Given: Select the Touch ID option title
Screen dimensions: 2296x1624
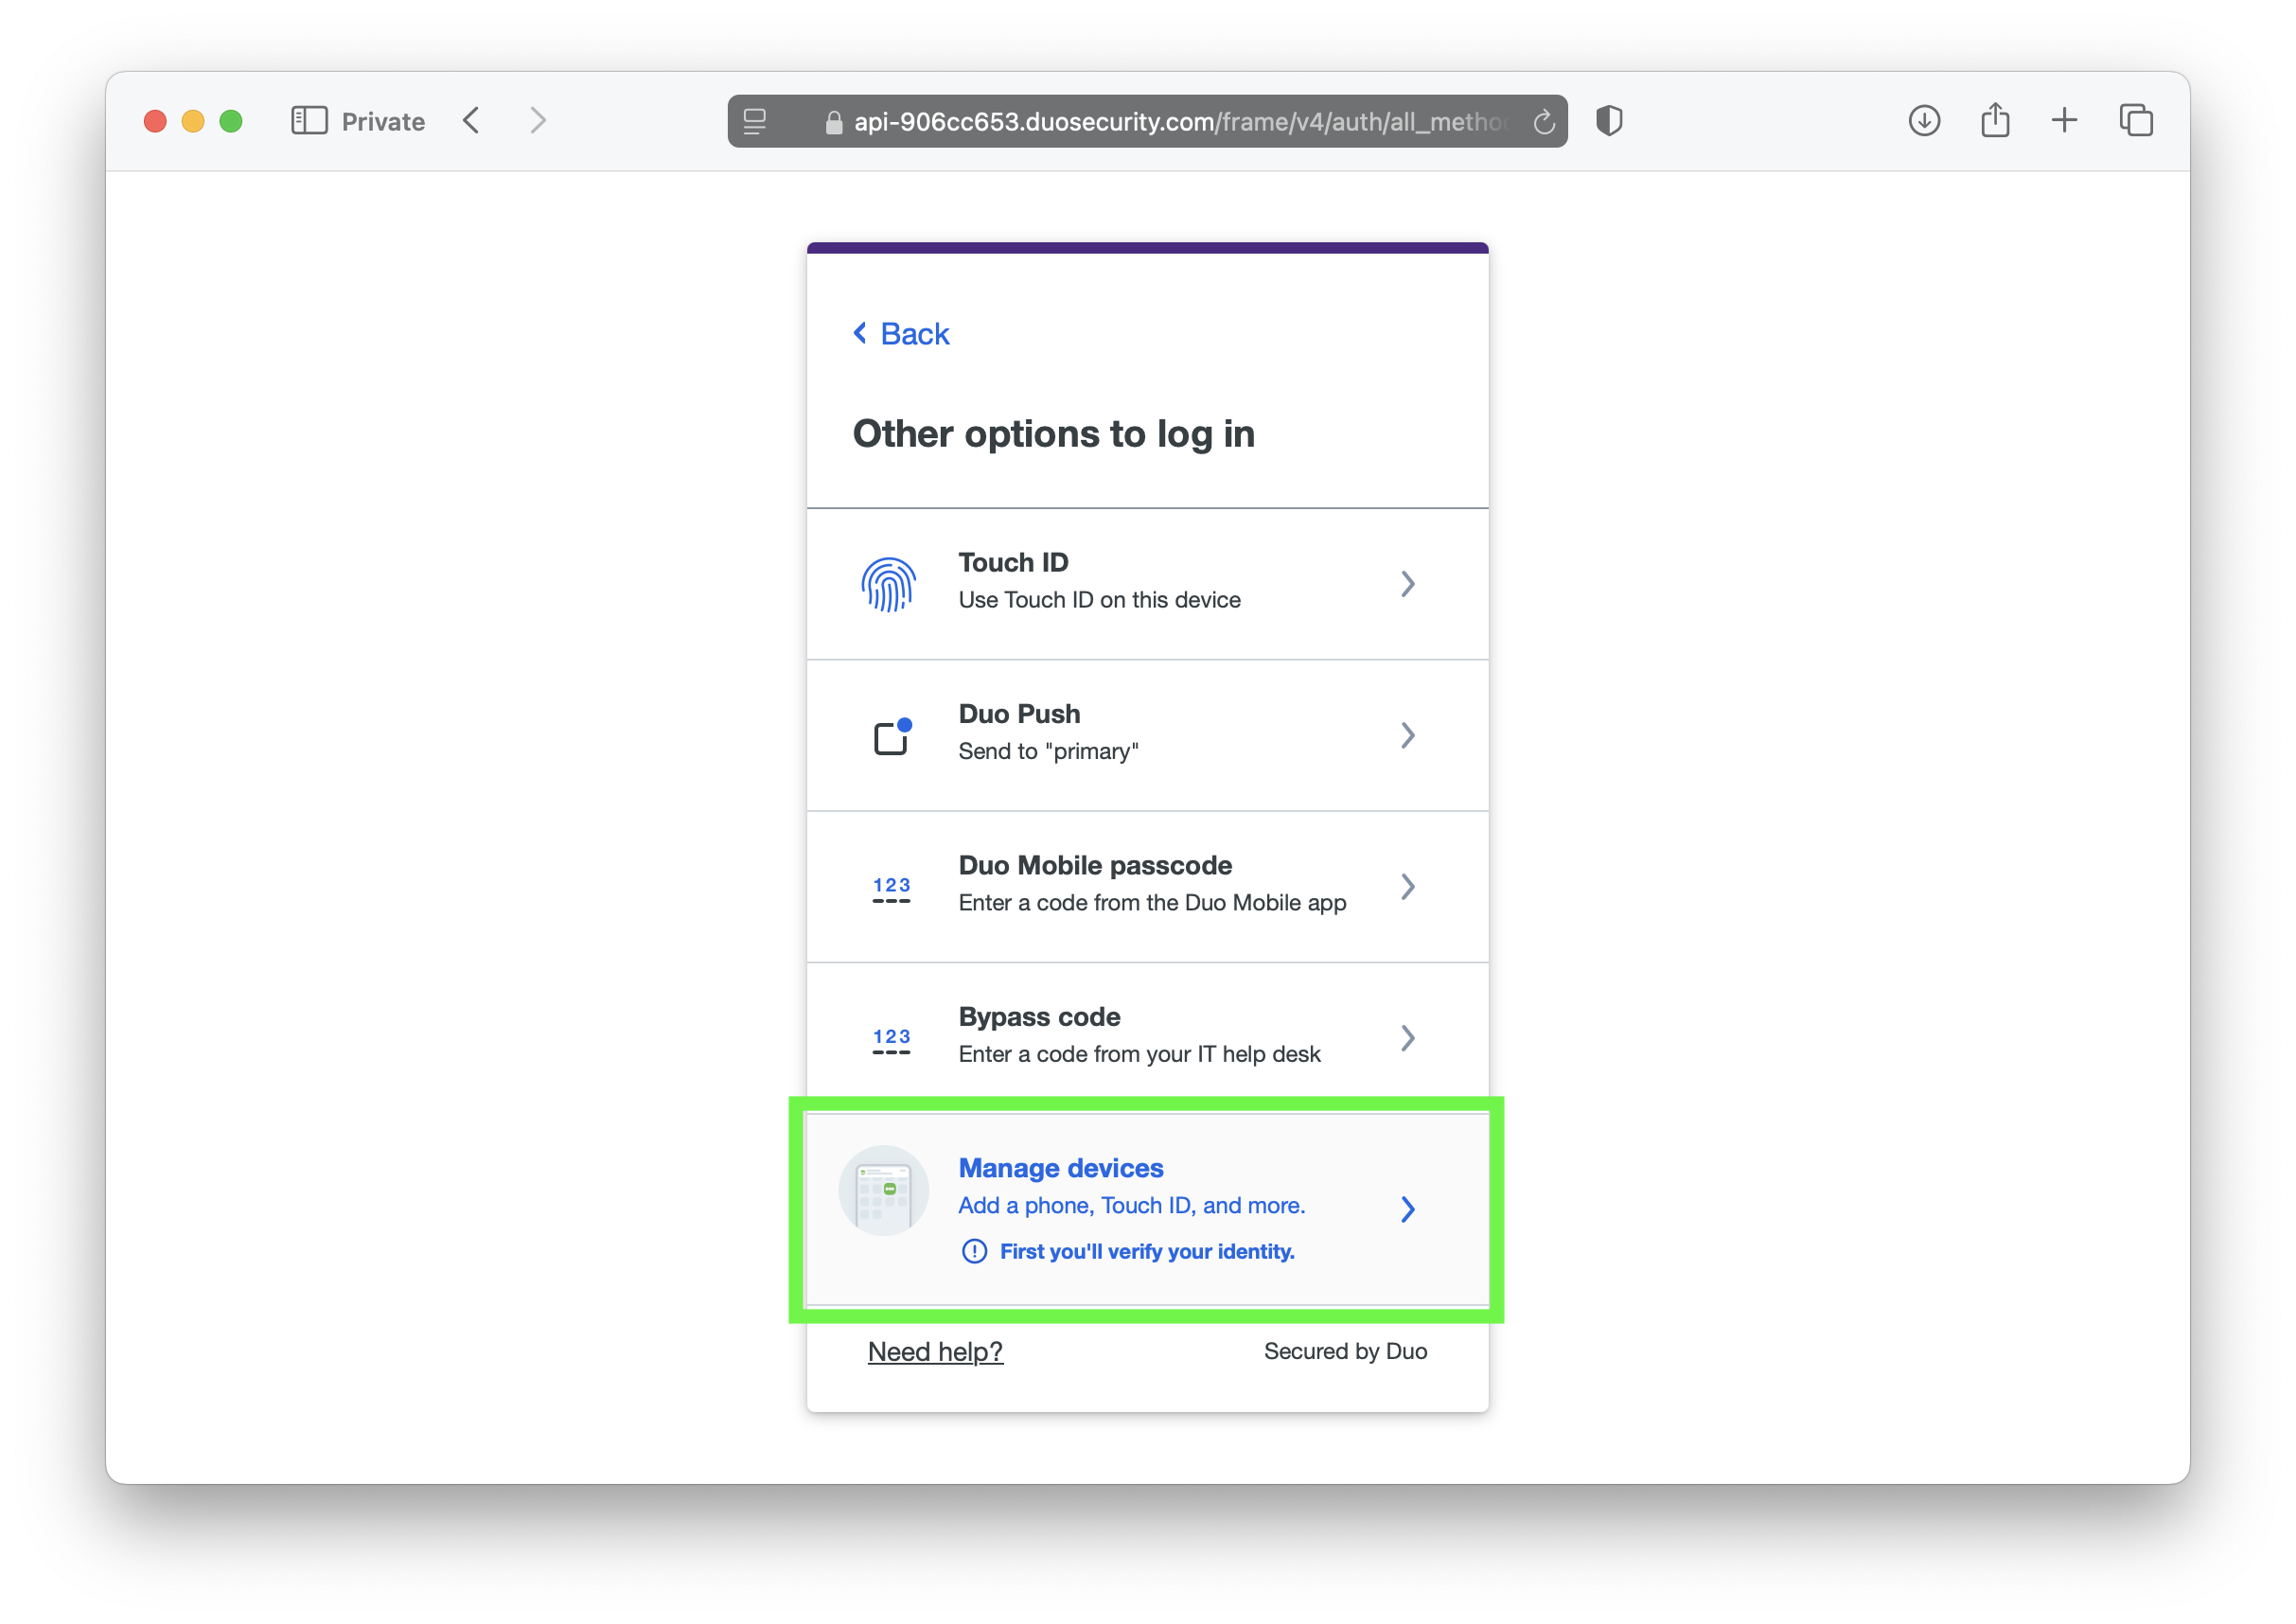Looking at the screenshot, I should [1013, 562].
